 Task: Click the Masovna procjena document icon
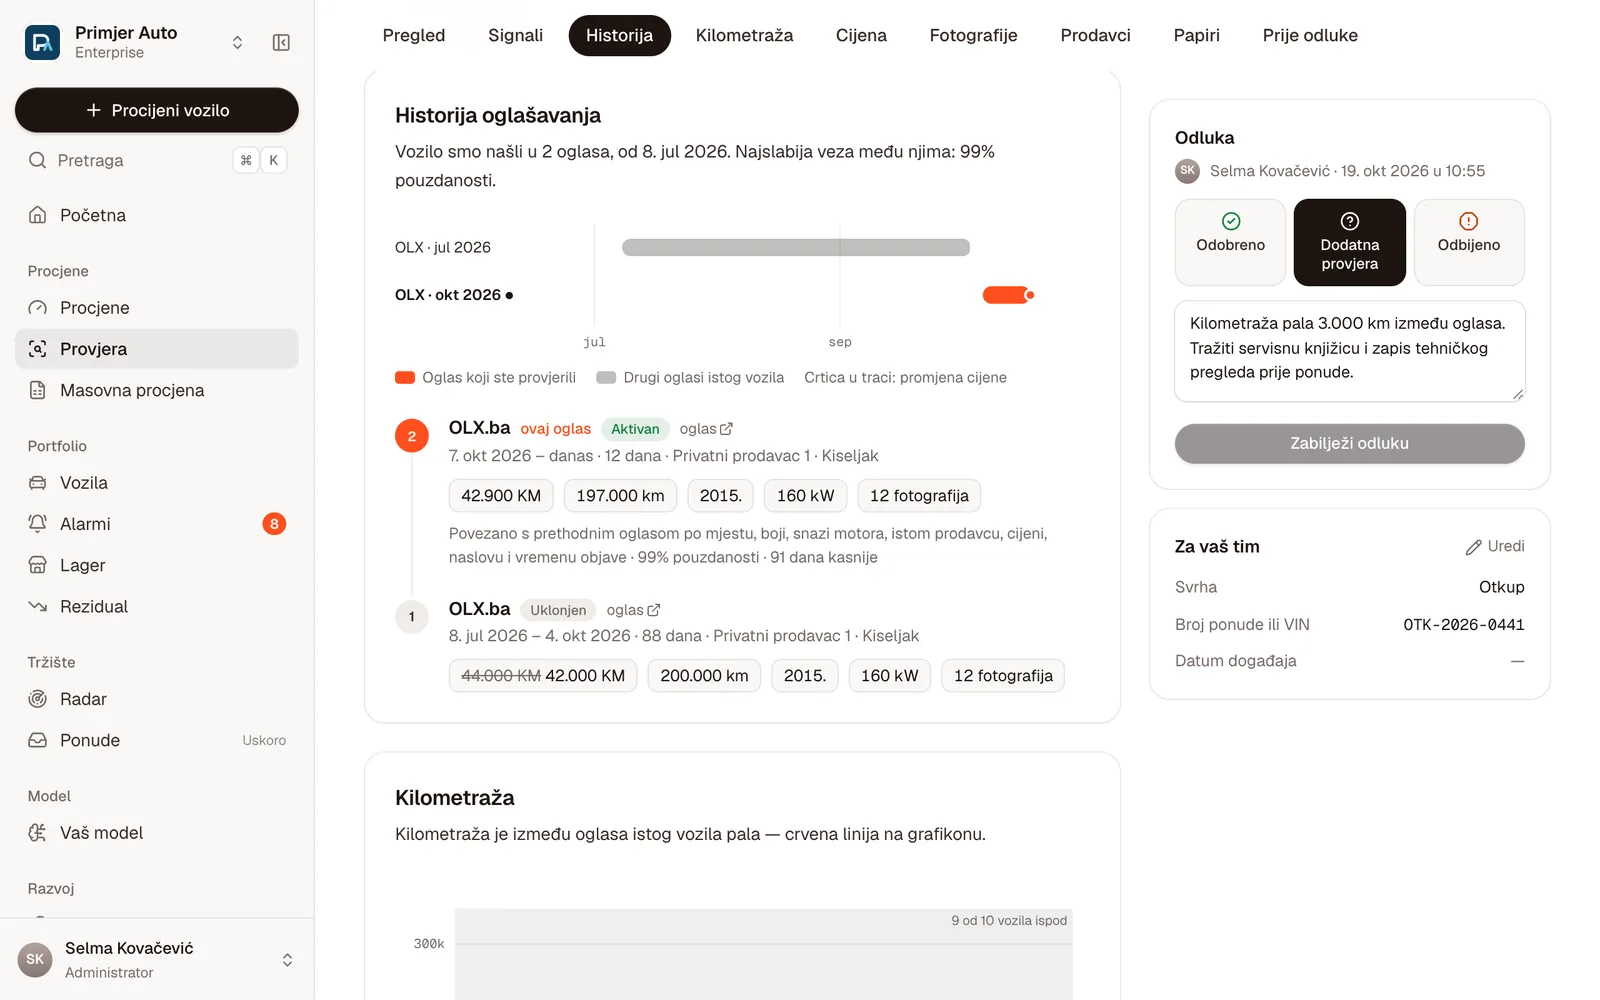[38, 390]
